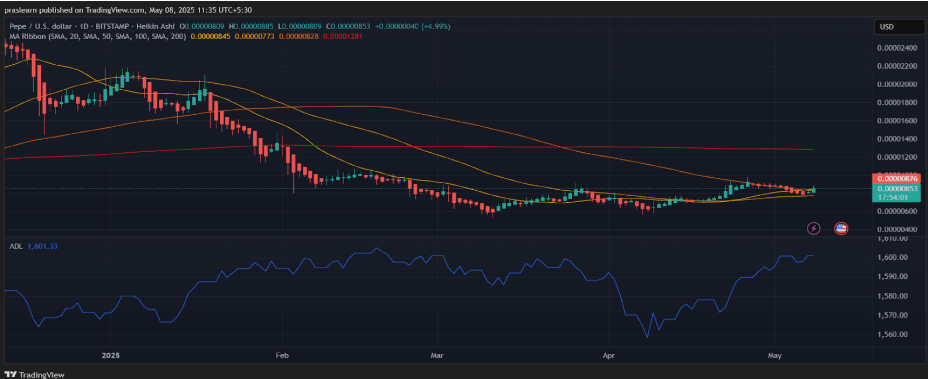Click the MA Ribbon indicator legend

point(96,36)
